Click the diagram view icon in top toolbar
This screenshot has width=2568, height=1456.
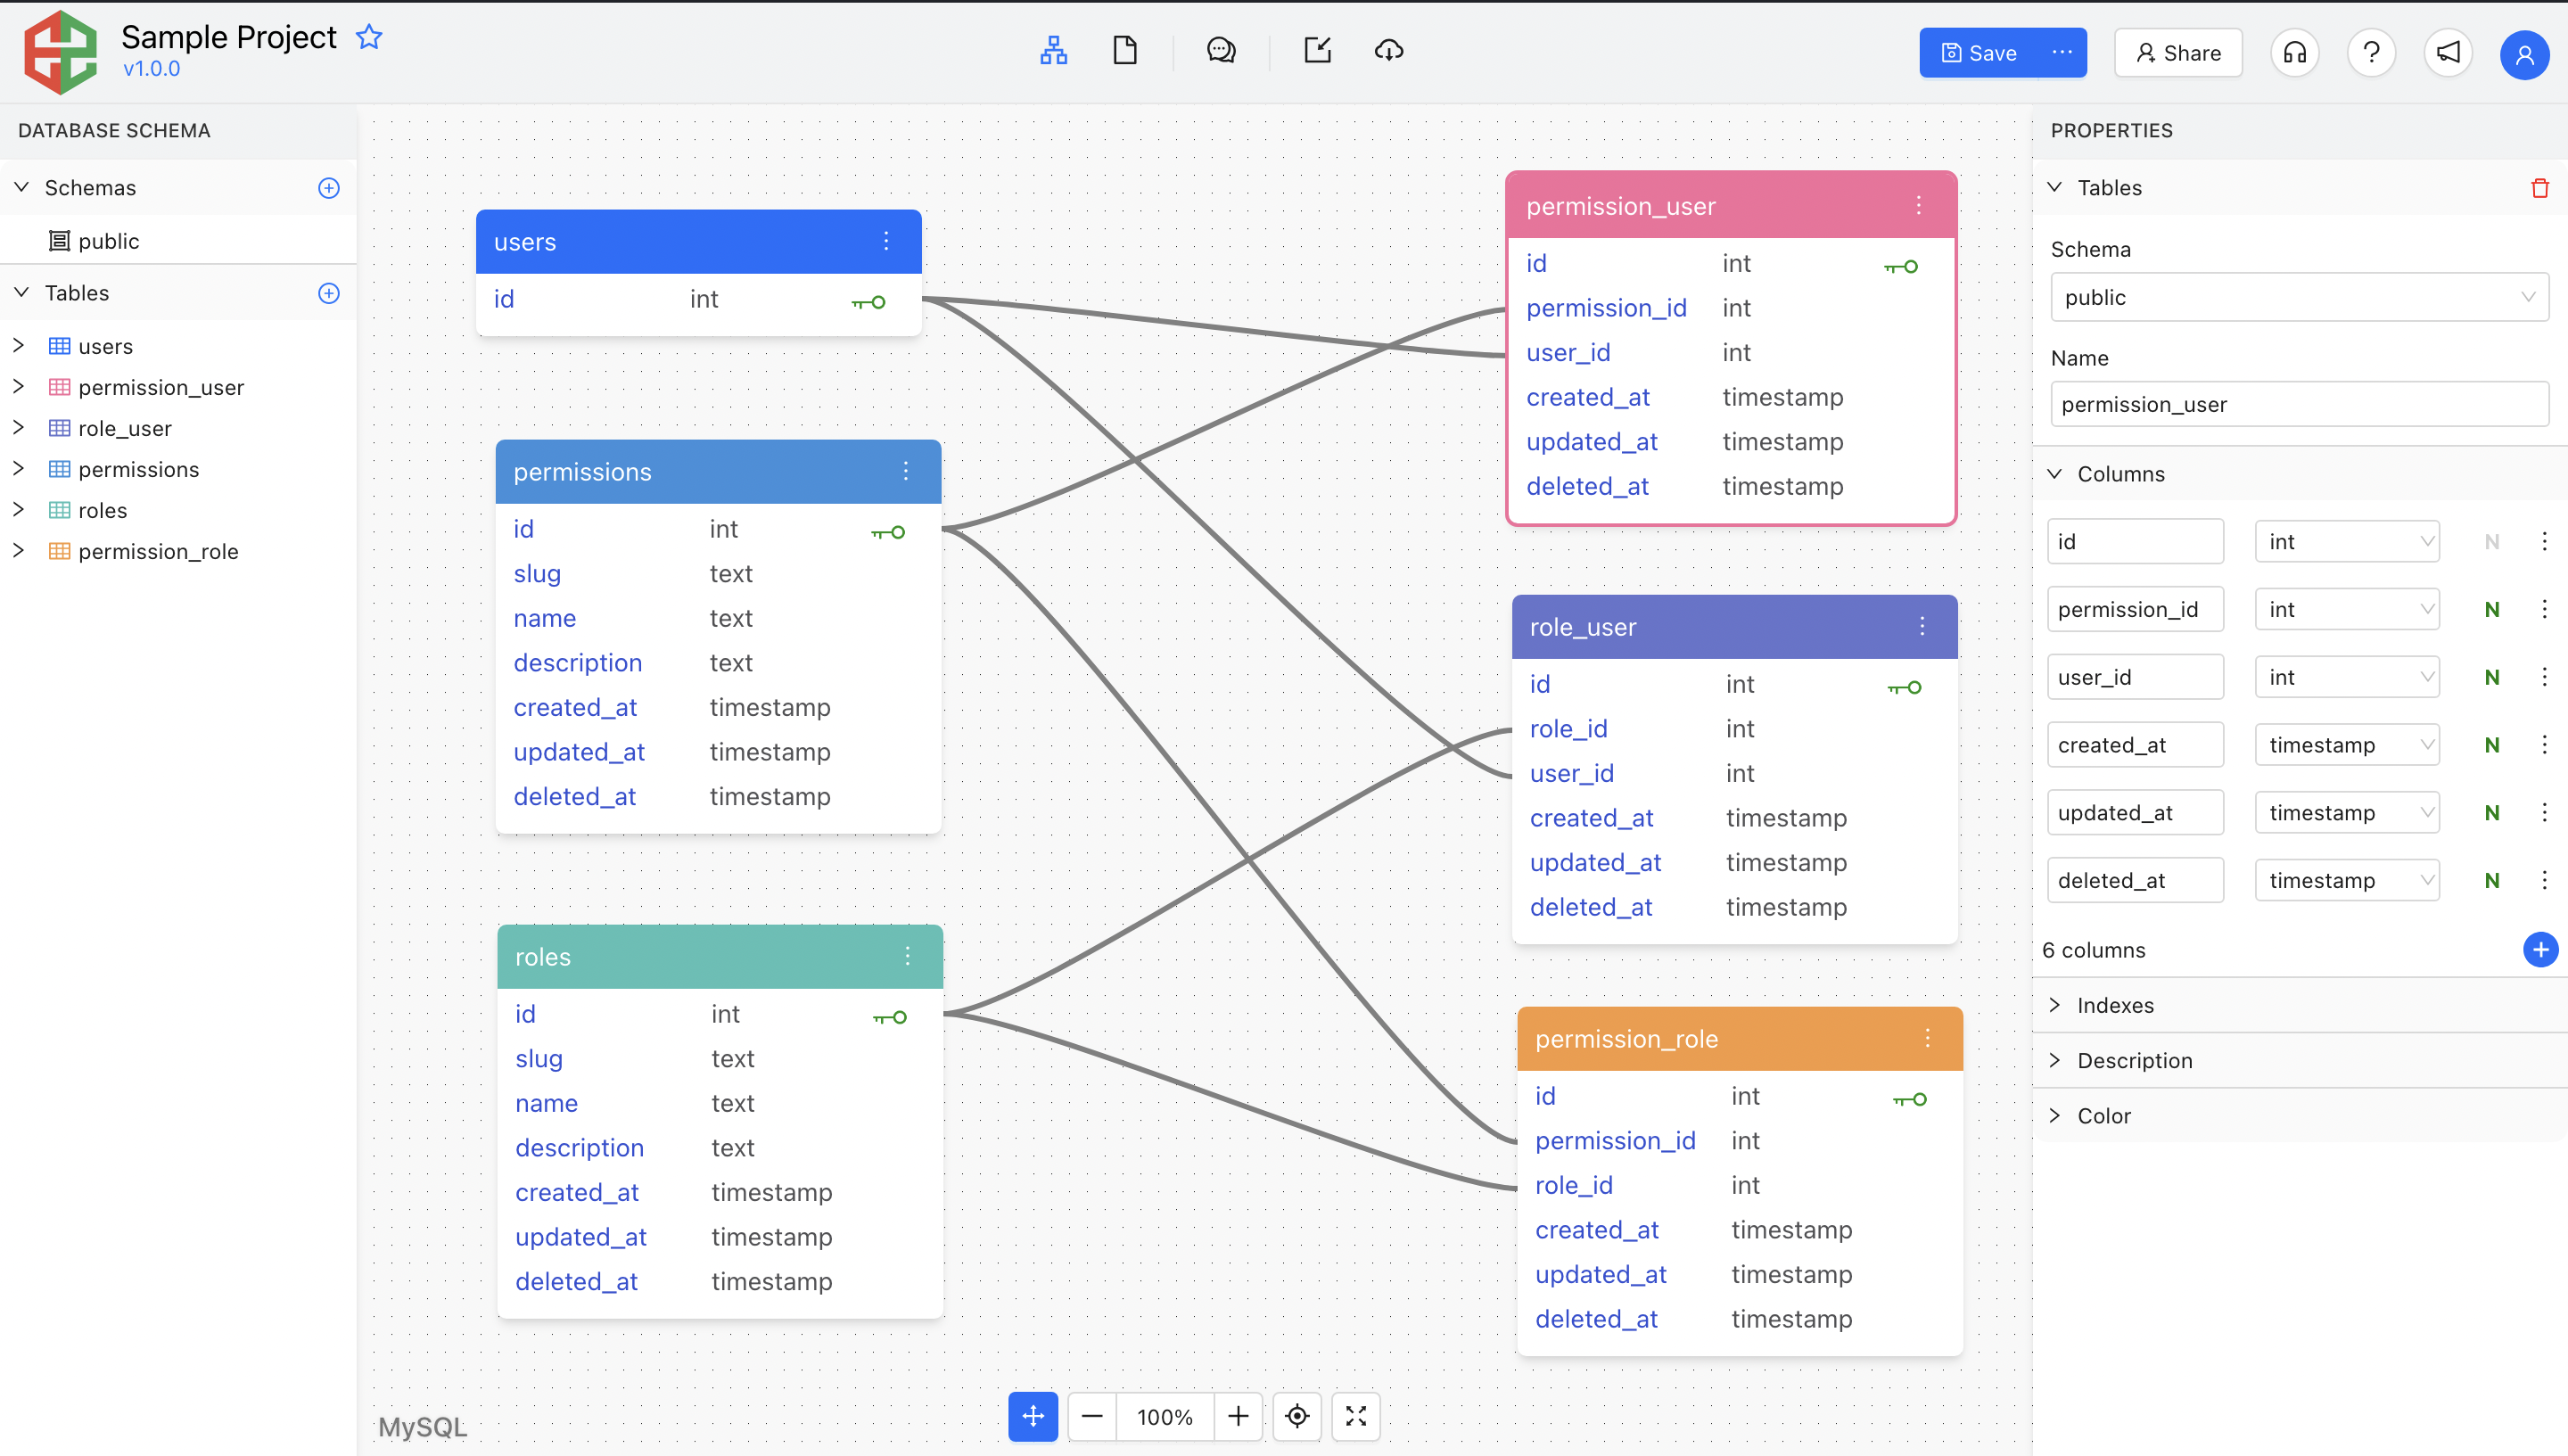click(x=1053, y=51)
